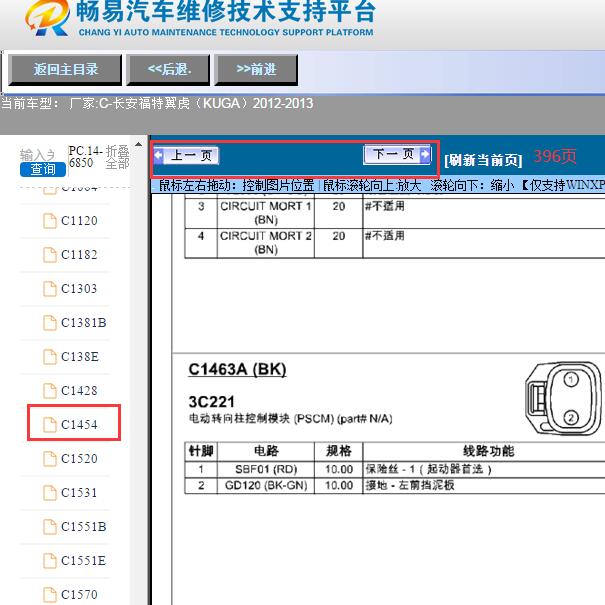Viewport: 605px width, 605px height.
Task: Open the previous page with 上一页
Action: tap(186, 155)
